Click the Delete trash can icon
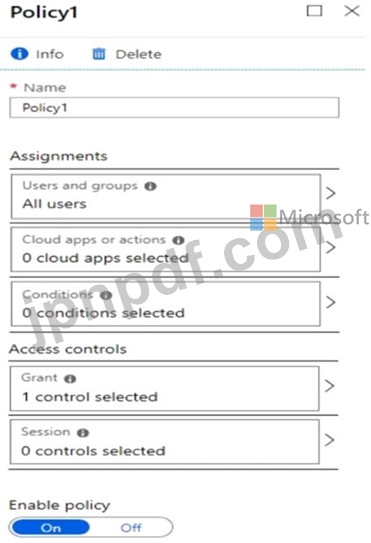Viewport: 371px width, 543px height. click(x=98, y=54)
